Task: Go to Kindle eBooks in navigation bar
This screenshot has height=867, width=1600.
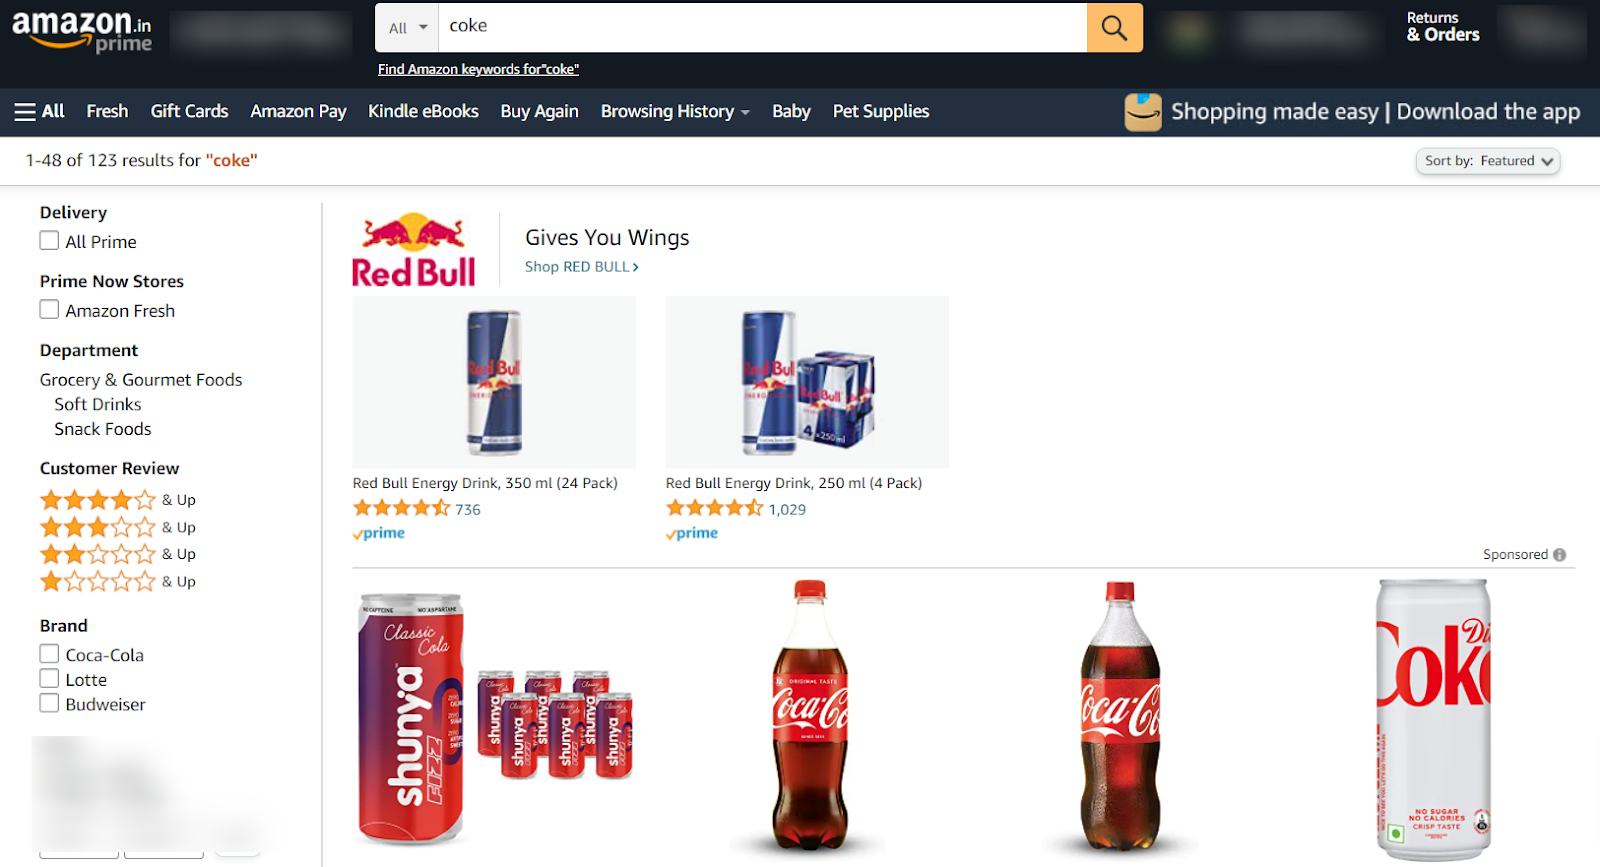Action: coord(423,111)
